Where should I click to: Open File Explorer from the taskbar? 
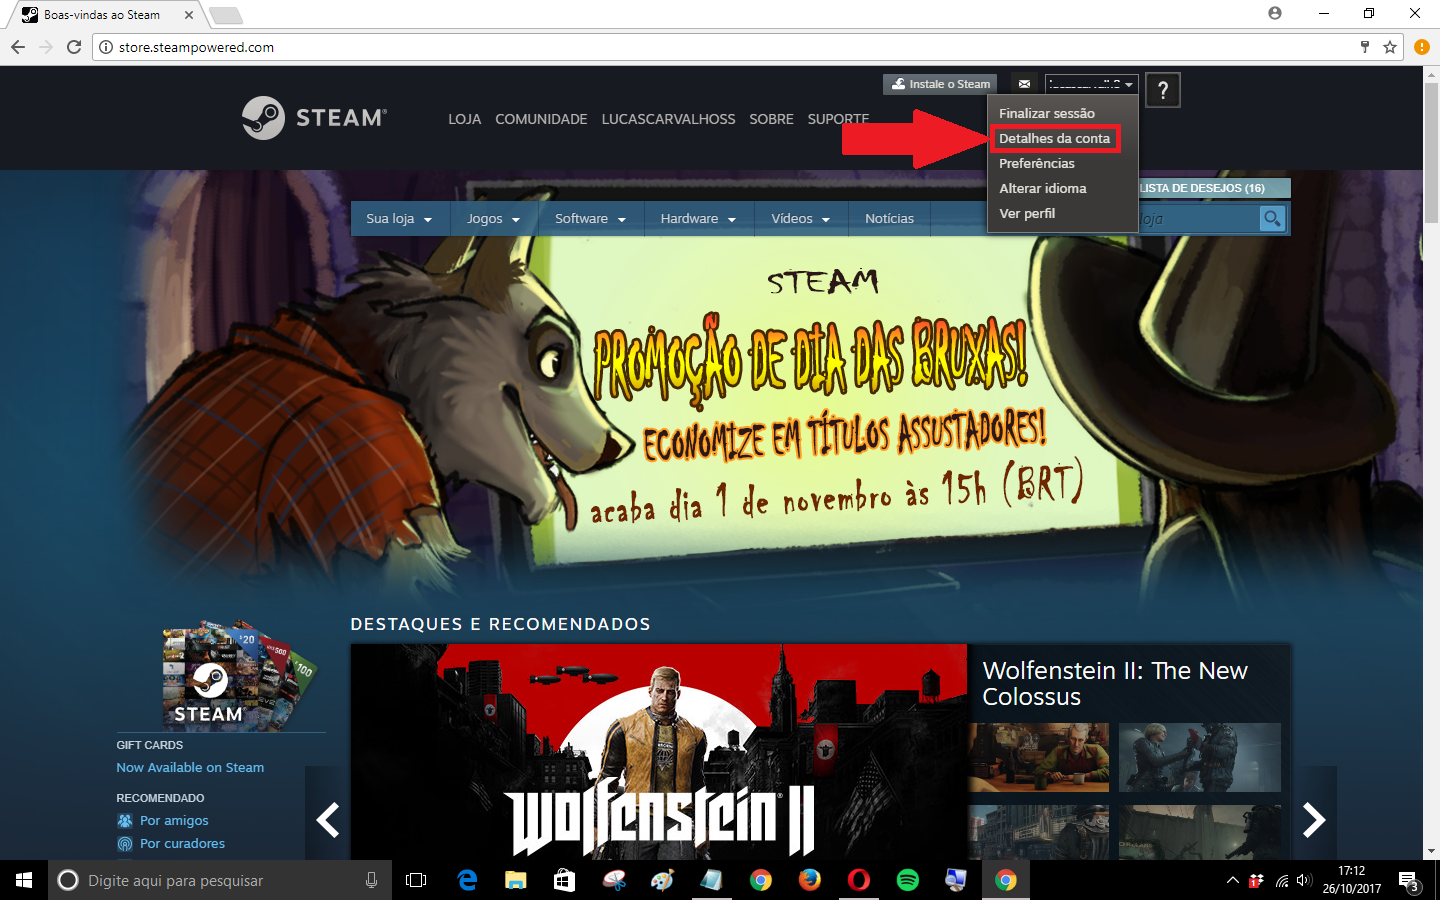tap(516, 880)
